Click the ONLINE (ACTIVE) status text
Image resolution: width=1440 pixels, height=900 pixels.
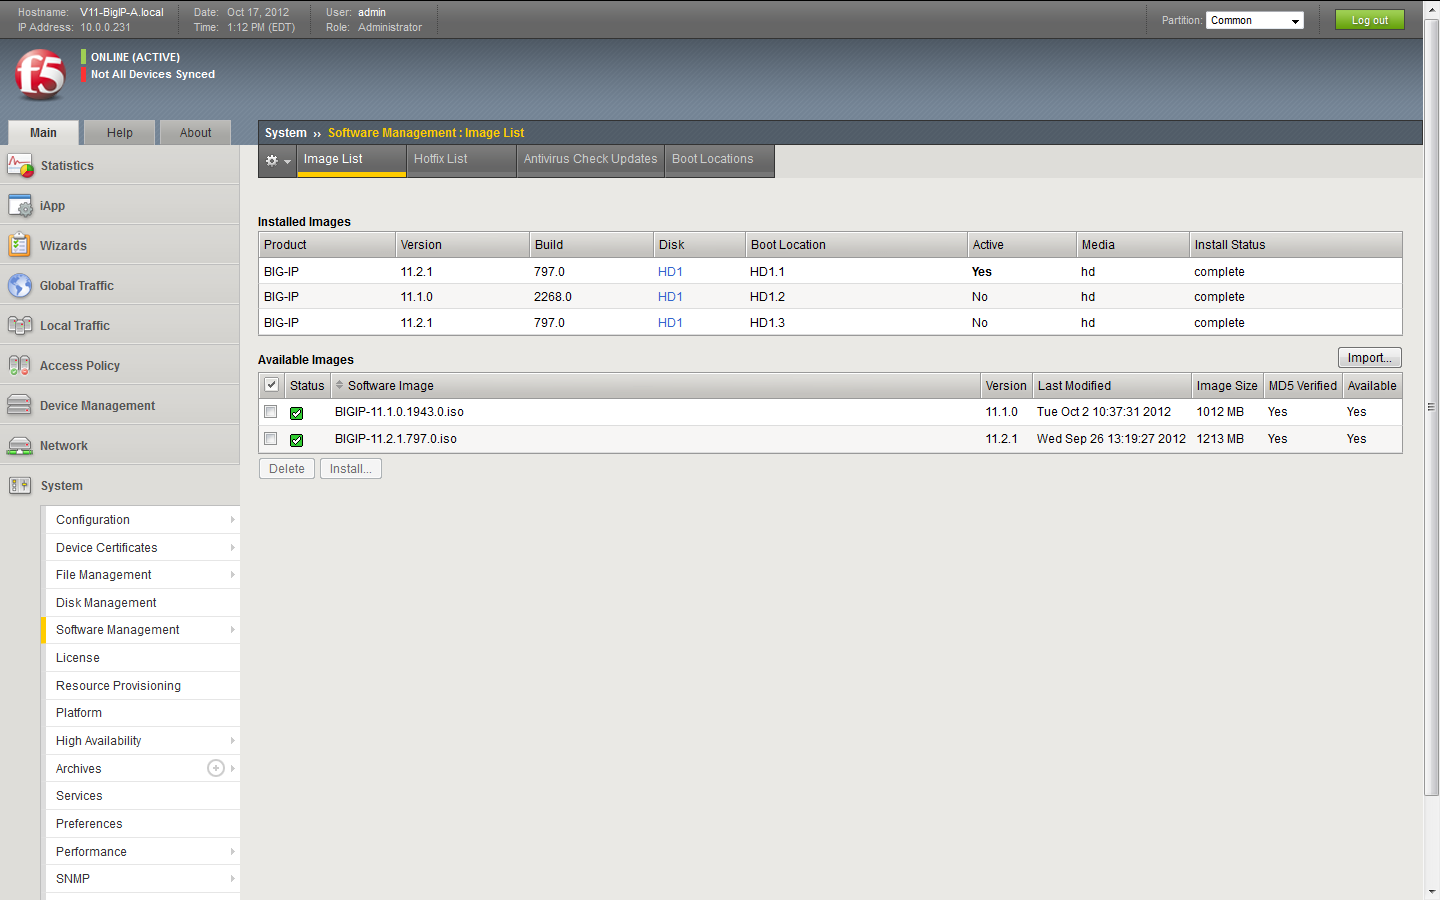[136, 57]
